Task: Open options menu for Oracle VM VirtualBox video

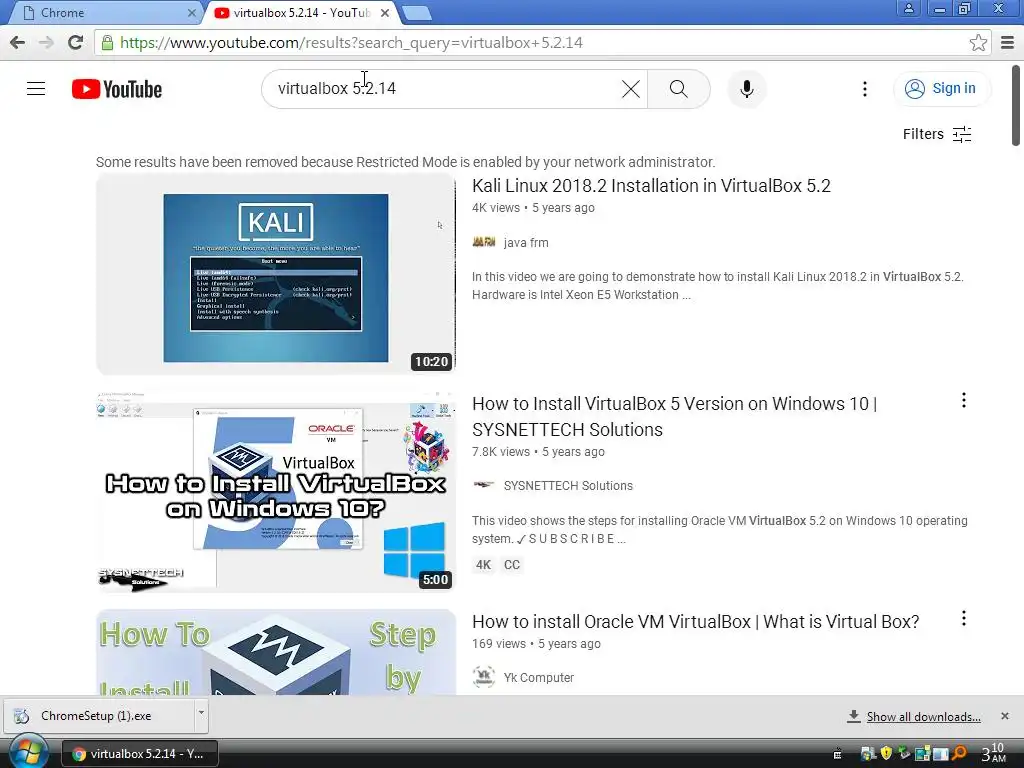Action: pos(963,618)
